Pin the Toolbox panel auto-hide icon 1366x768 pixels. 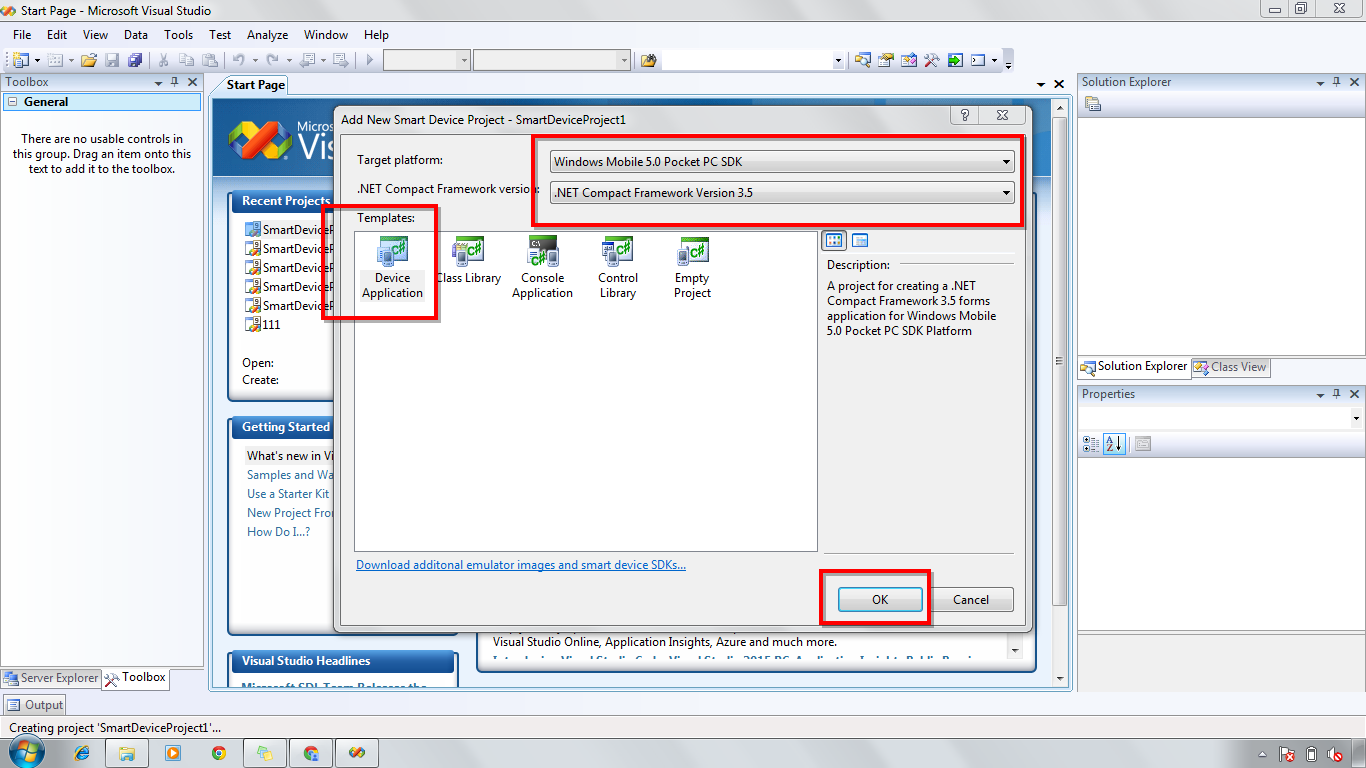[x=175, y=82]
